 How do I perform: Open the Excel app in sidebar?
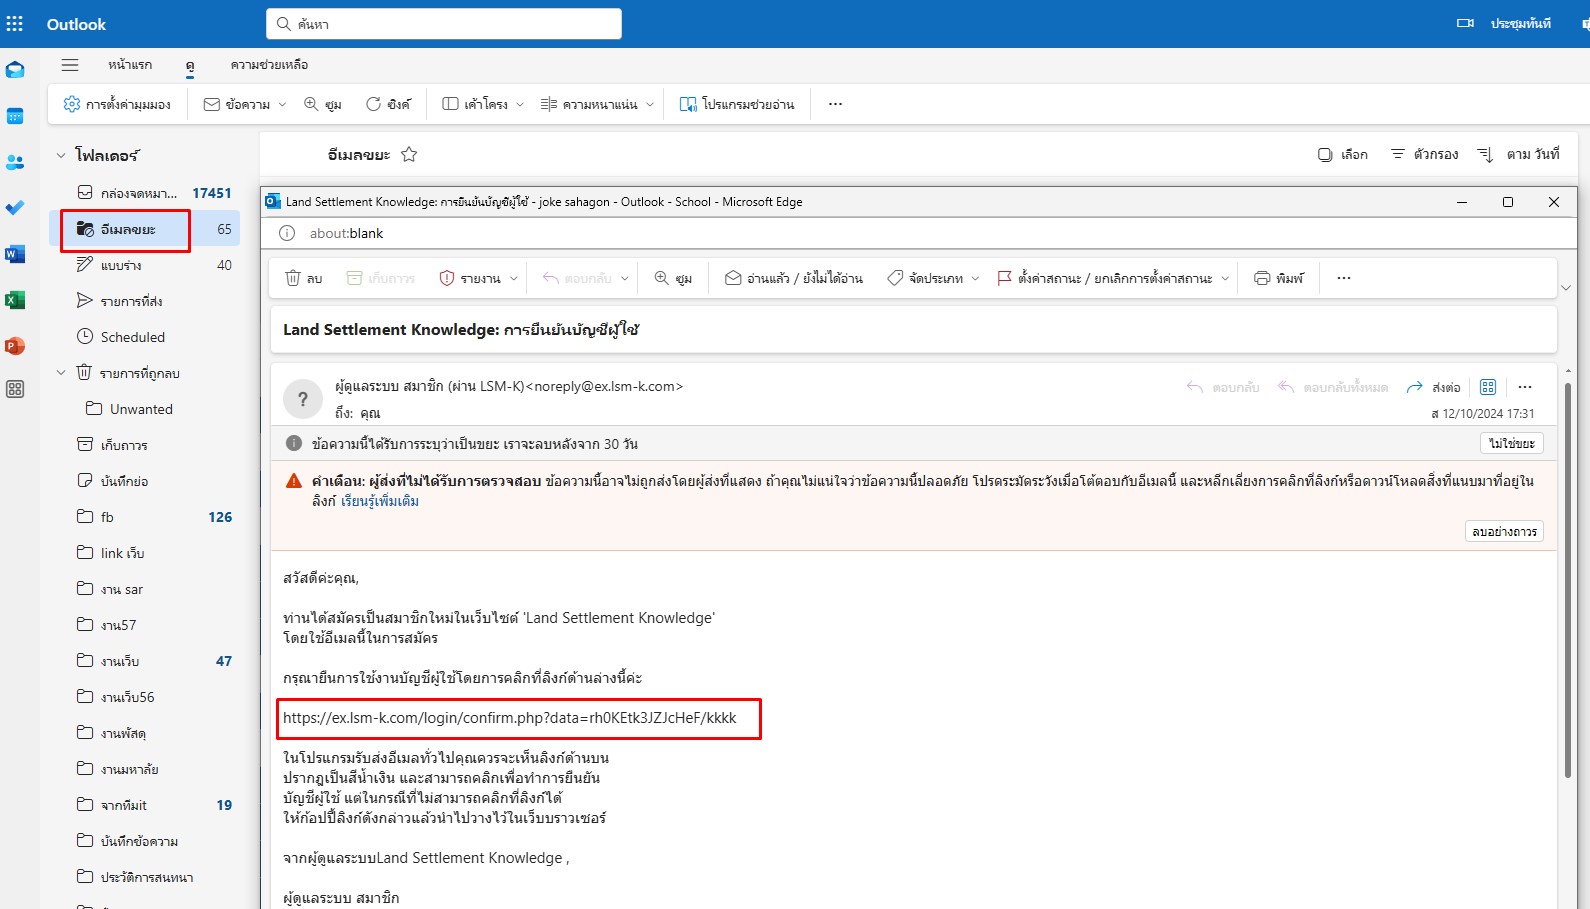(x=15, y=300)
